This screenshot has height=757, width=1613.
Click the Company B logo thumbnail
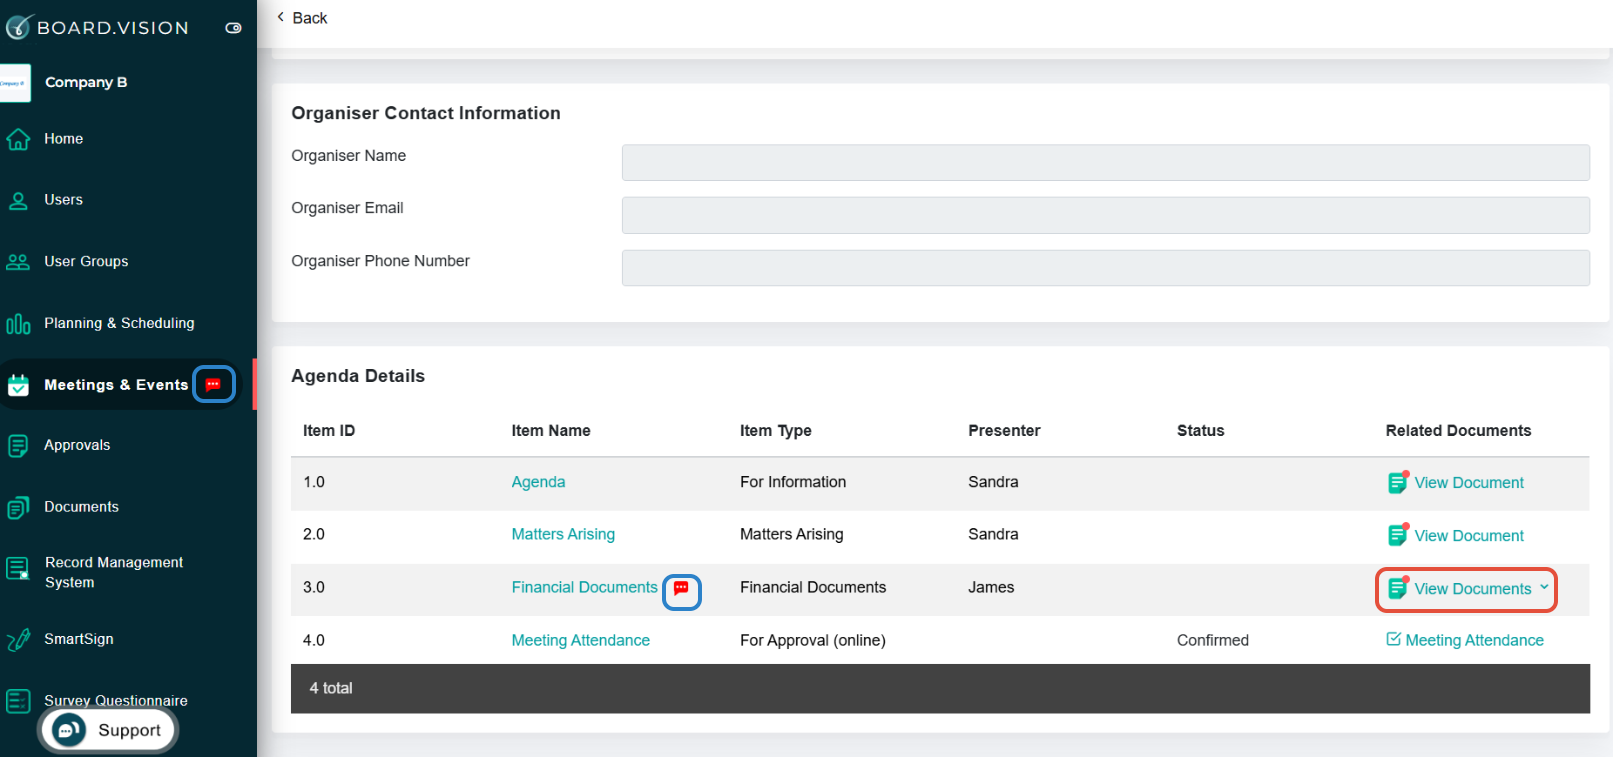pyautogui.click(x=15, y=83)
